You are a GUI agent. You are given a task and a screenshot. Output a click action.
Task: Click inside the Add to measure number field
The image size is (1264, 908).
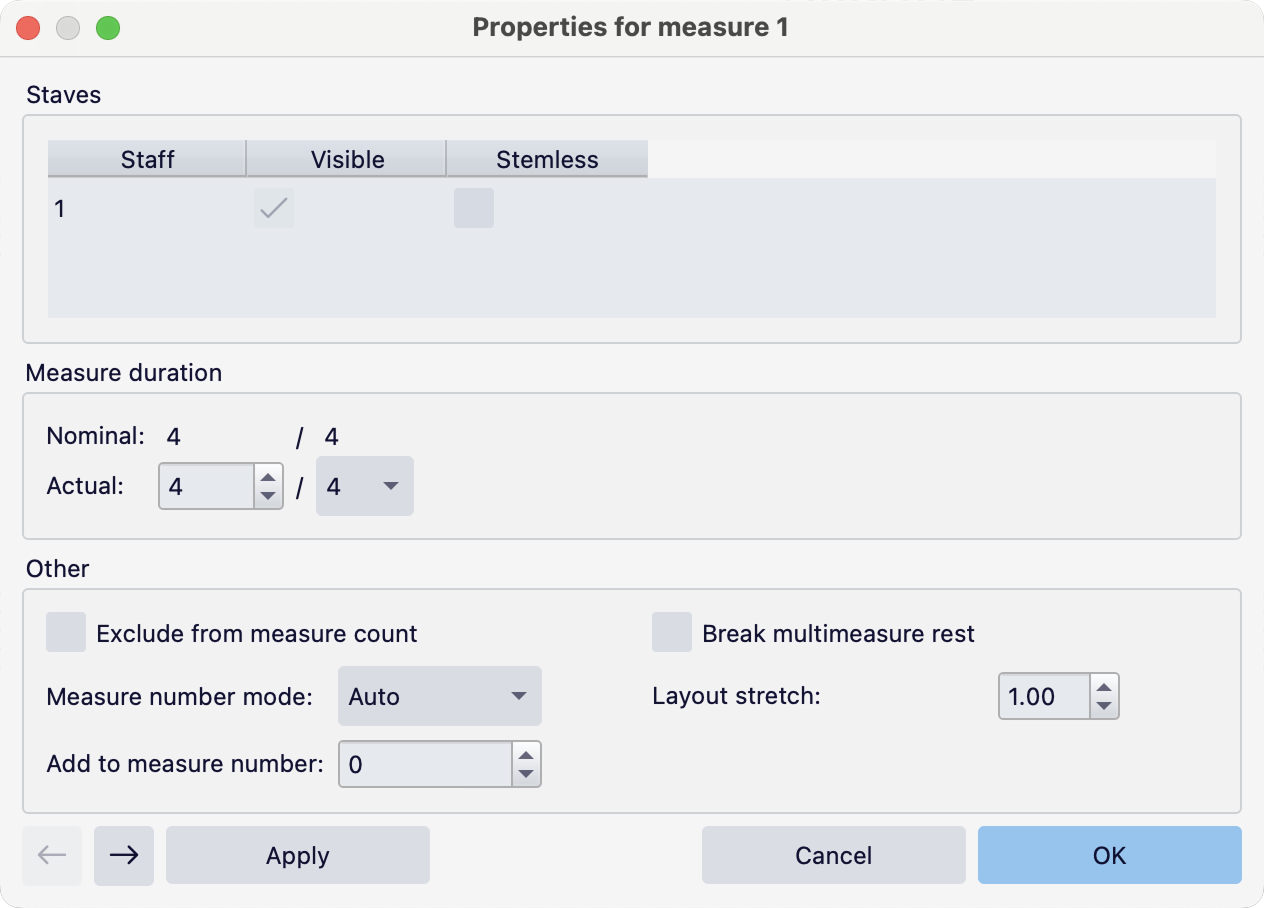coord(420,764)
